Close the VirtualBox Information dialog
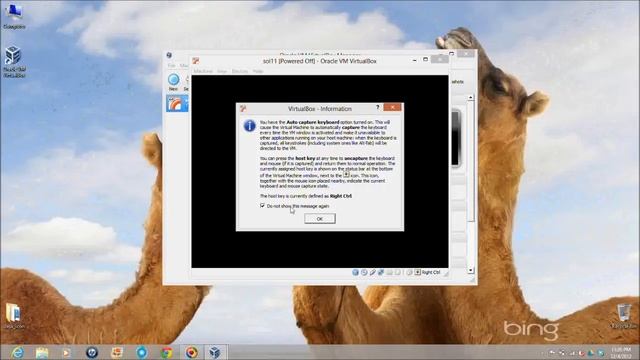 pyautogui.click(x=392, y=107)
